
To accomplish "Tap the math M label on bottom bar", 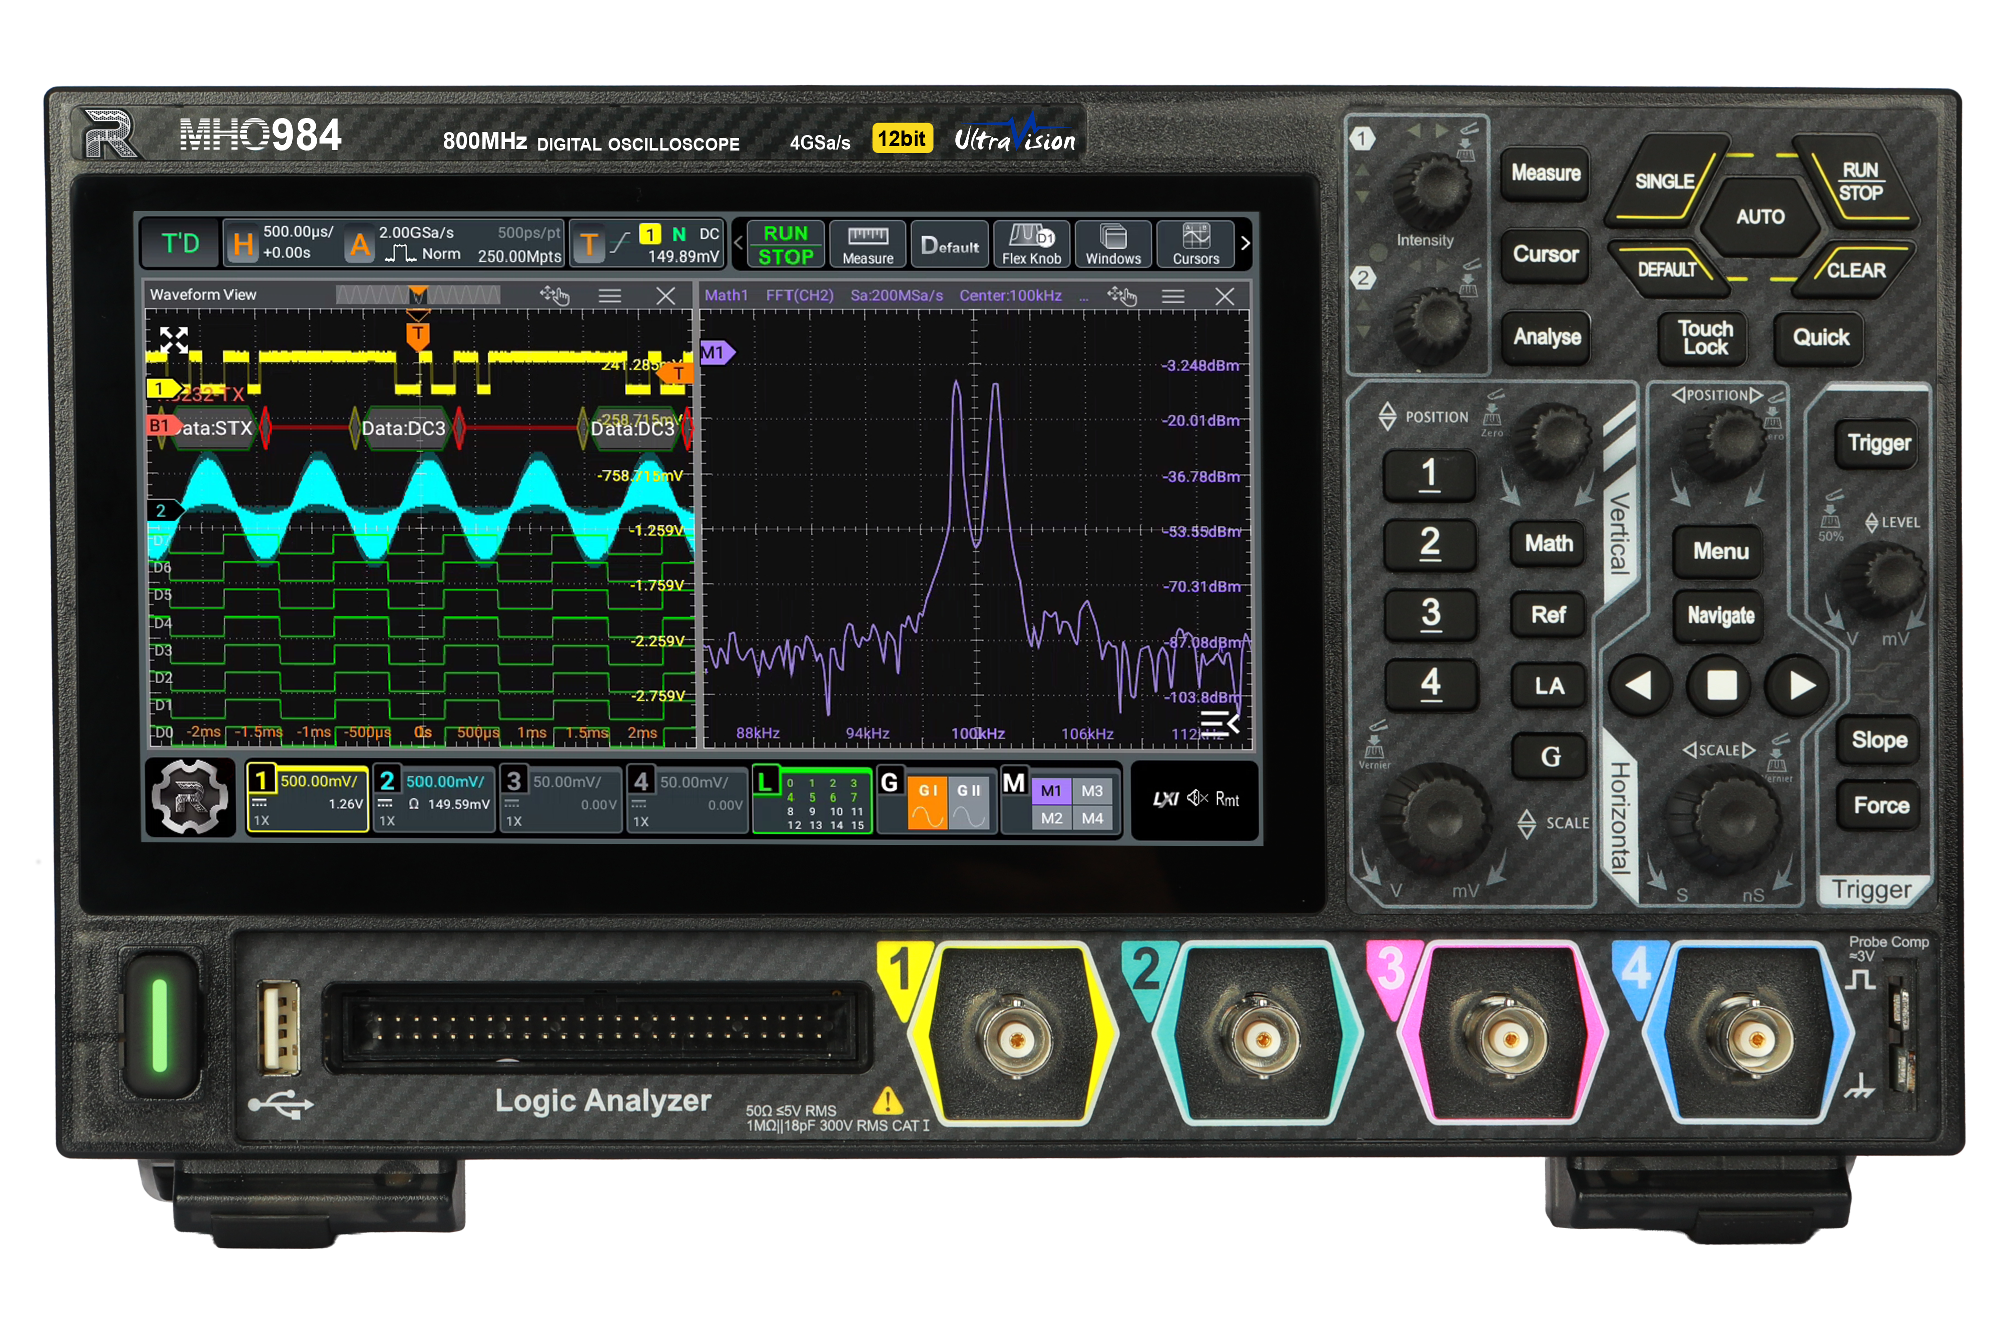I will pos(1014,782).
